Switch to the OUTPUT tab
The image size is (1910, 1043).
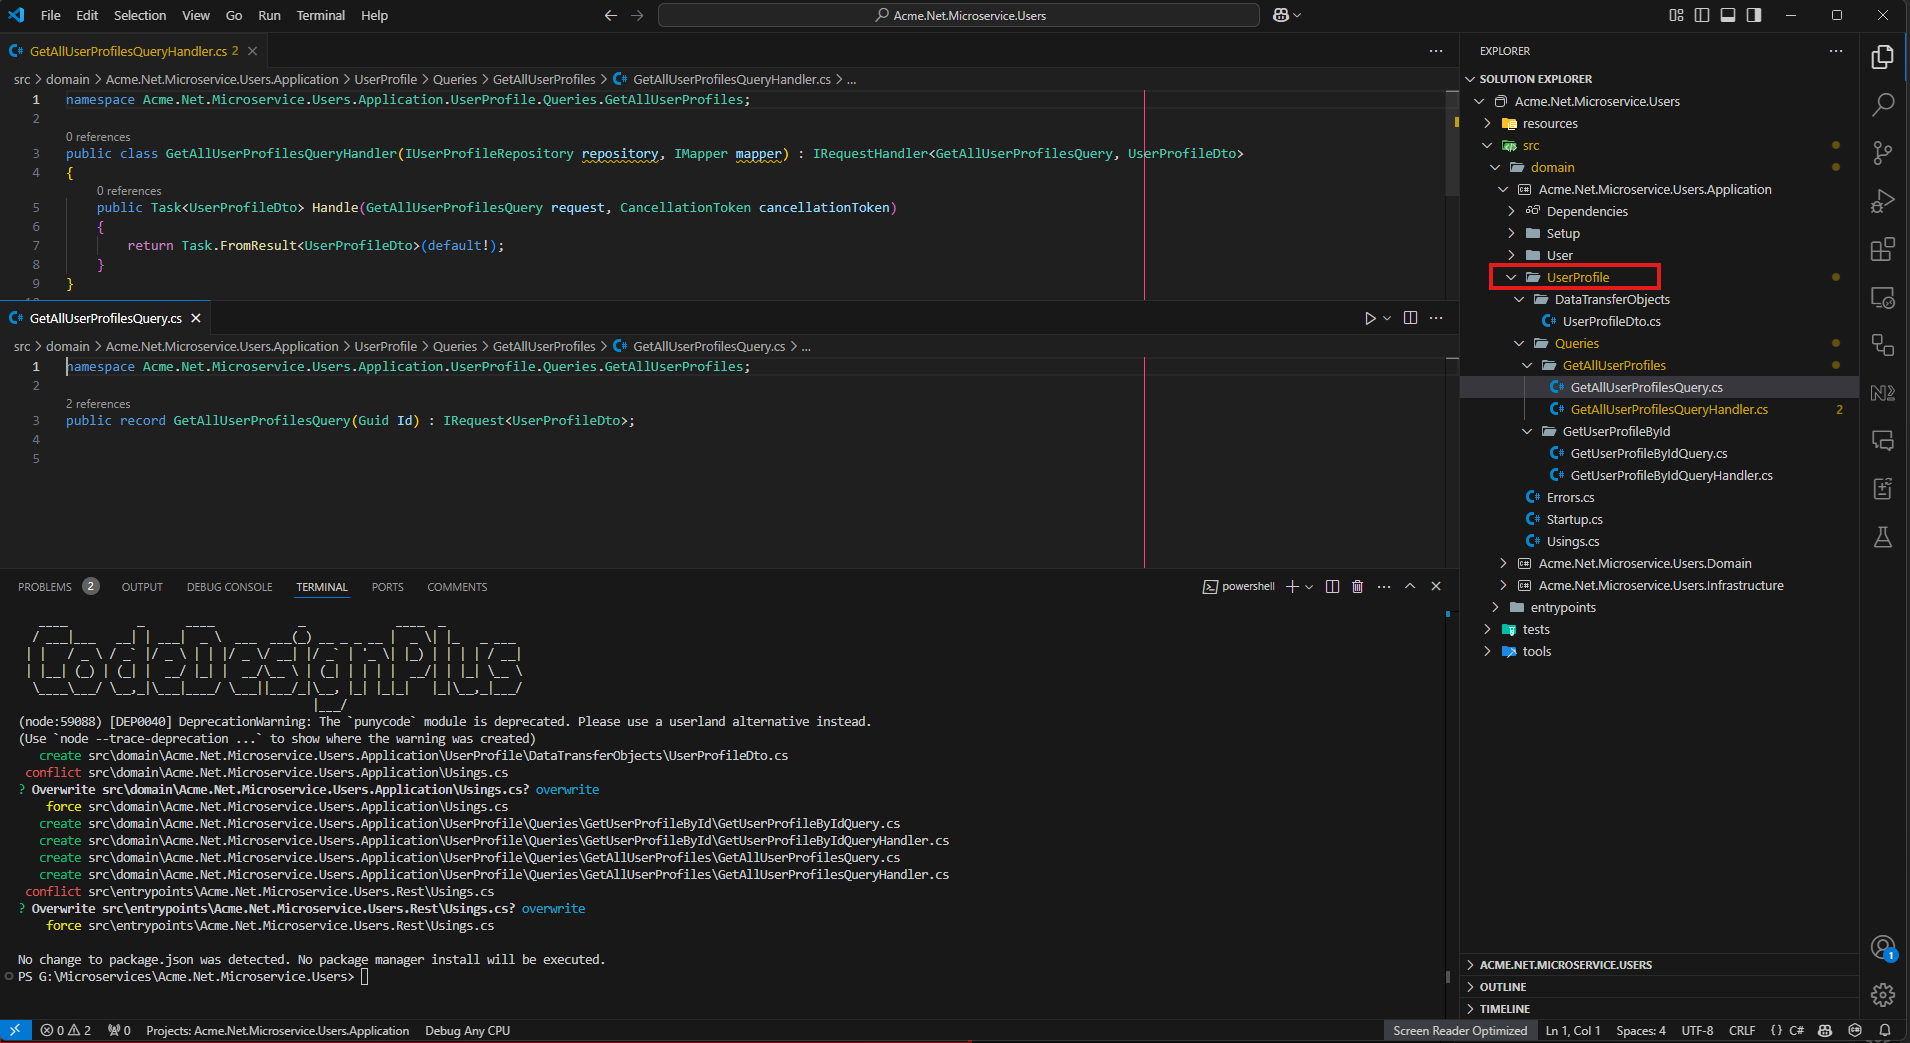142,587
